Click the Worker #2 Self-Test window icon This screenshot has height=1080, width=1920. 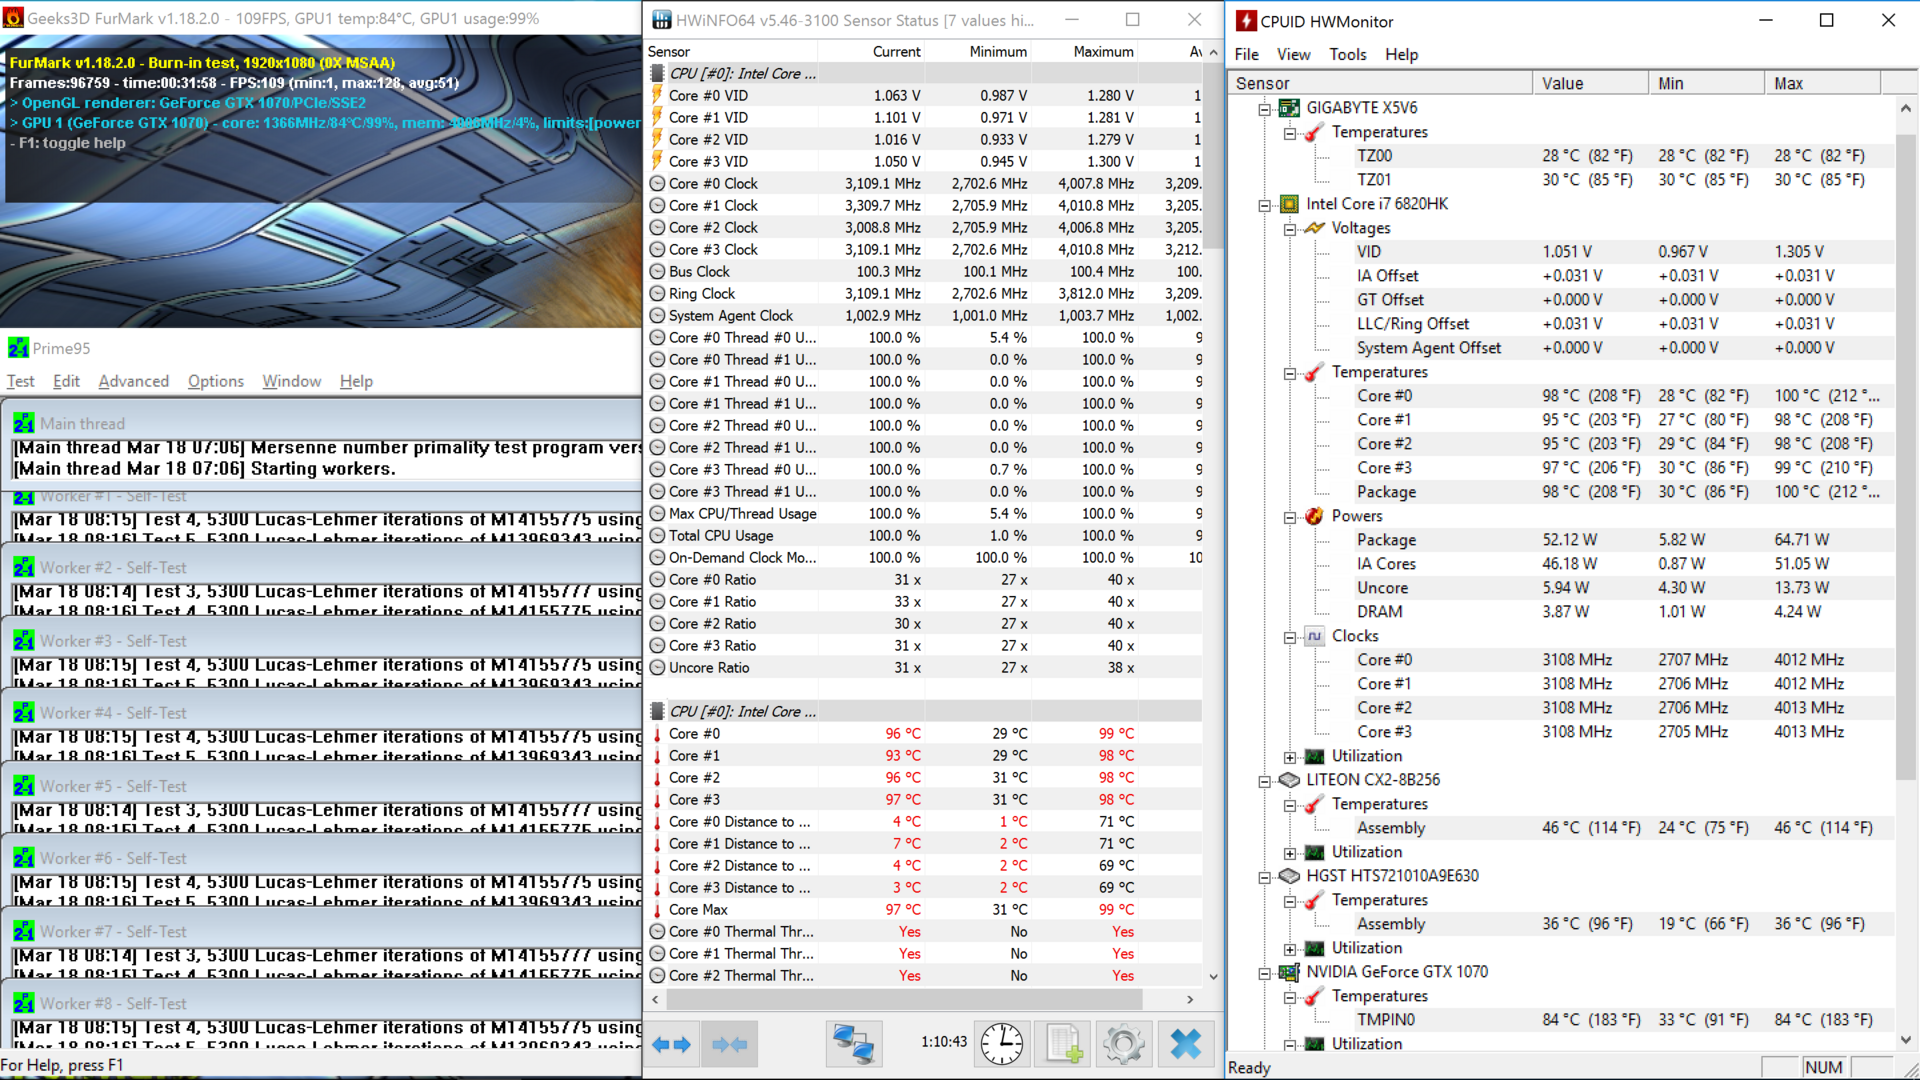pyautogui.click(x=24, y=567)
